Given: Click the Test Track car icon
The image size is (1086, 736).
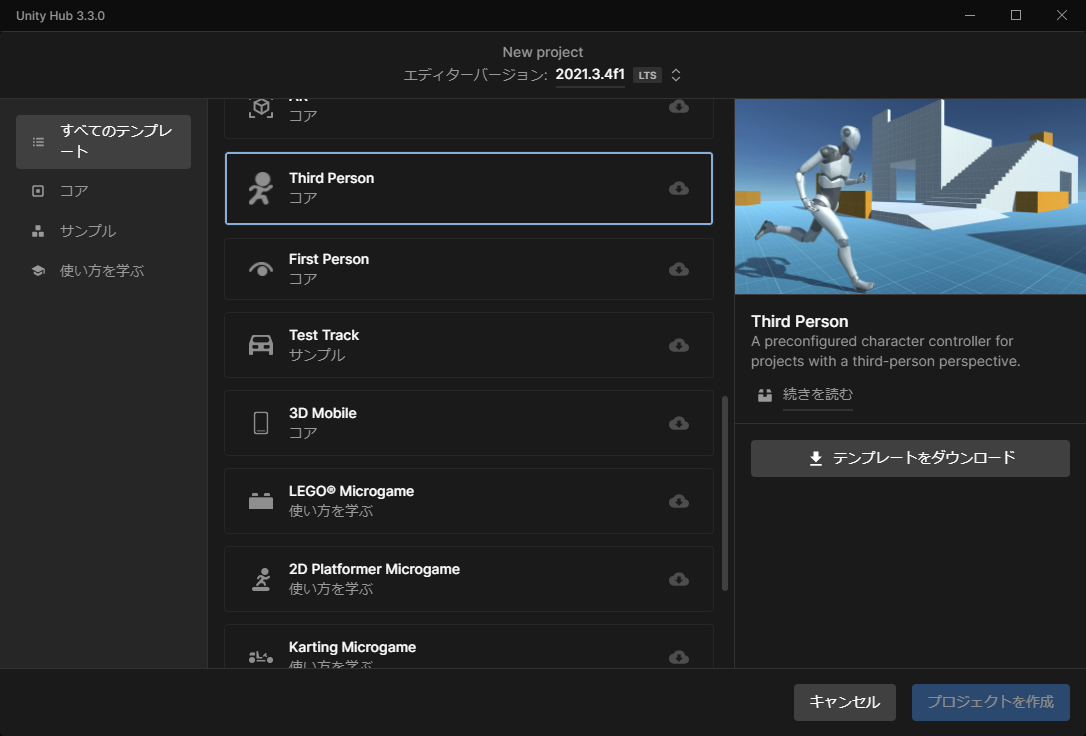Looking at the screenshot, I should (260, 345).
